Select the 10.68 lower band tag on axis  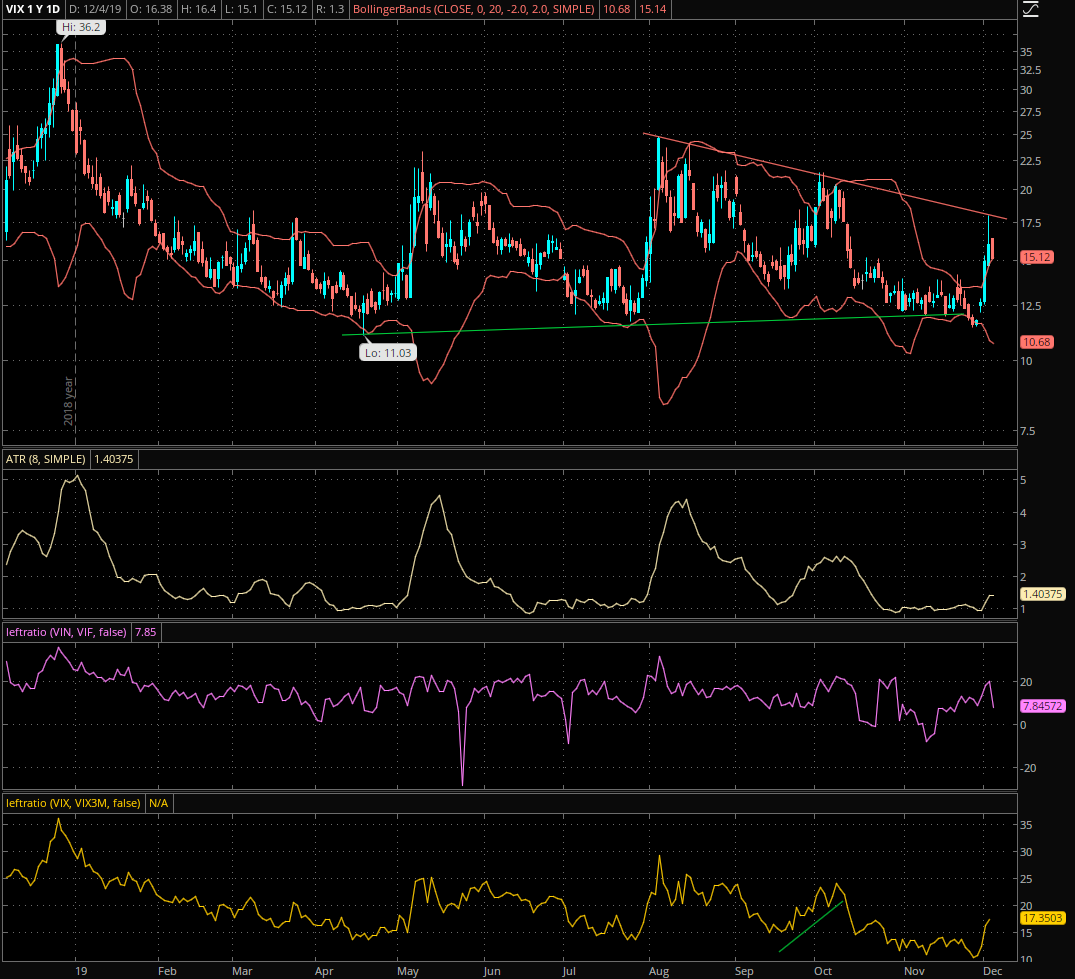[1035, 342]
